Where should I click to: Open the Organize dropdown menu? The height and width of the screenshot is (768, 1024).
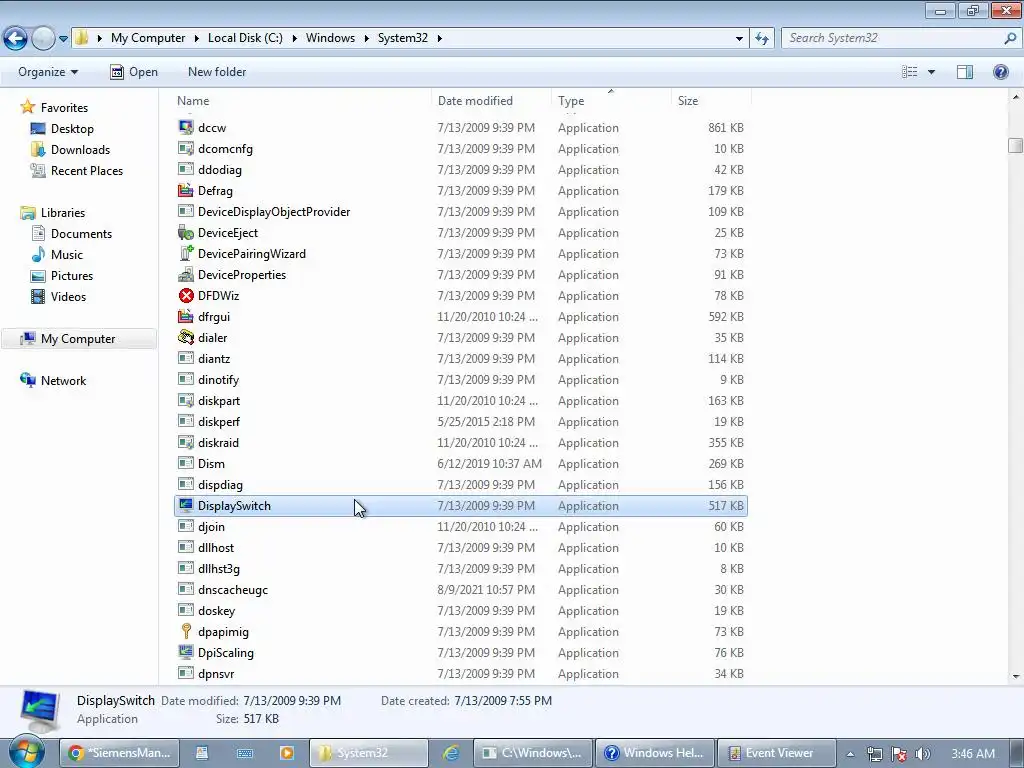[x=48, y=72]
